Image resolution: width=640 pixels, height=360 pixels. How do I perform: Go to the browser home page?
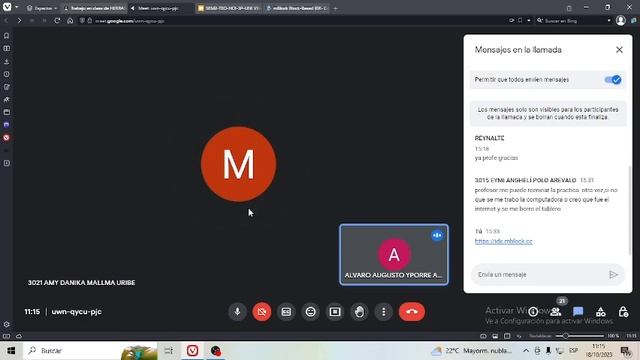pos(70,20)
